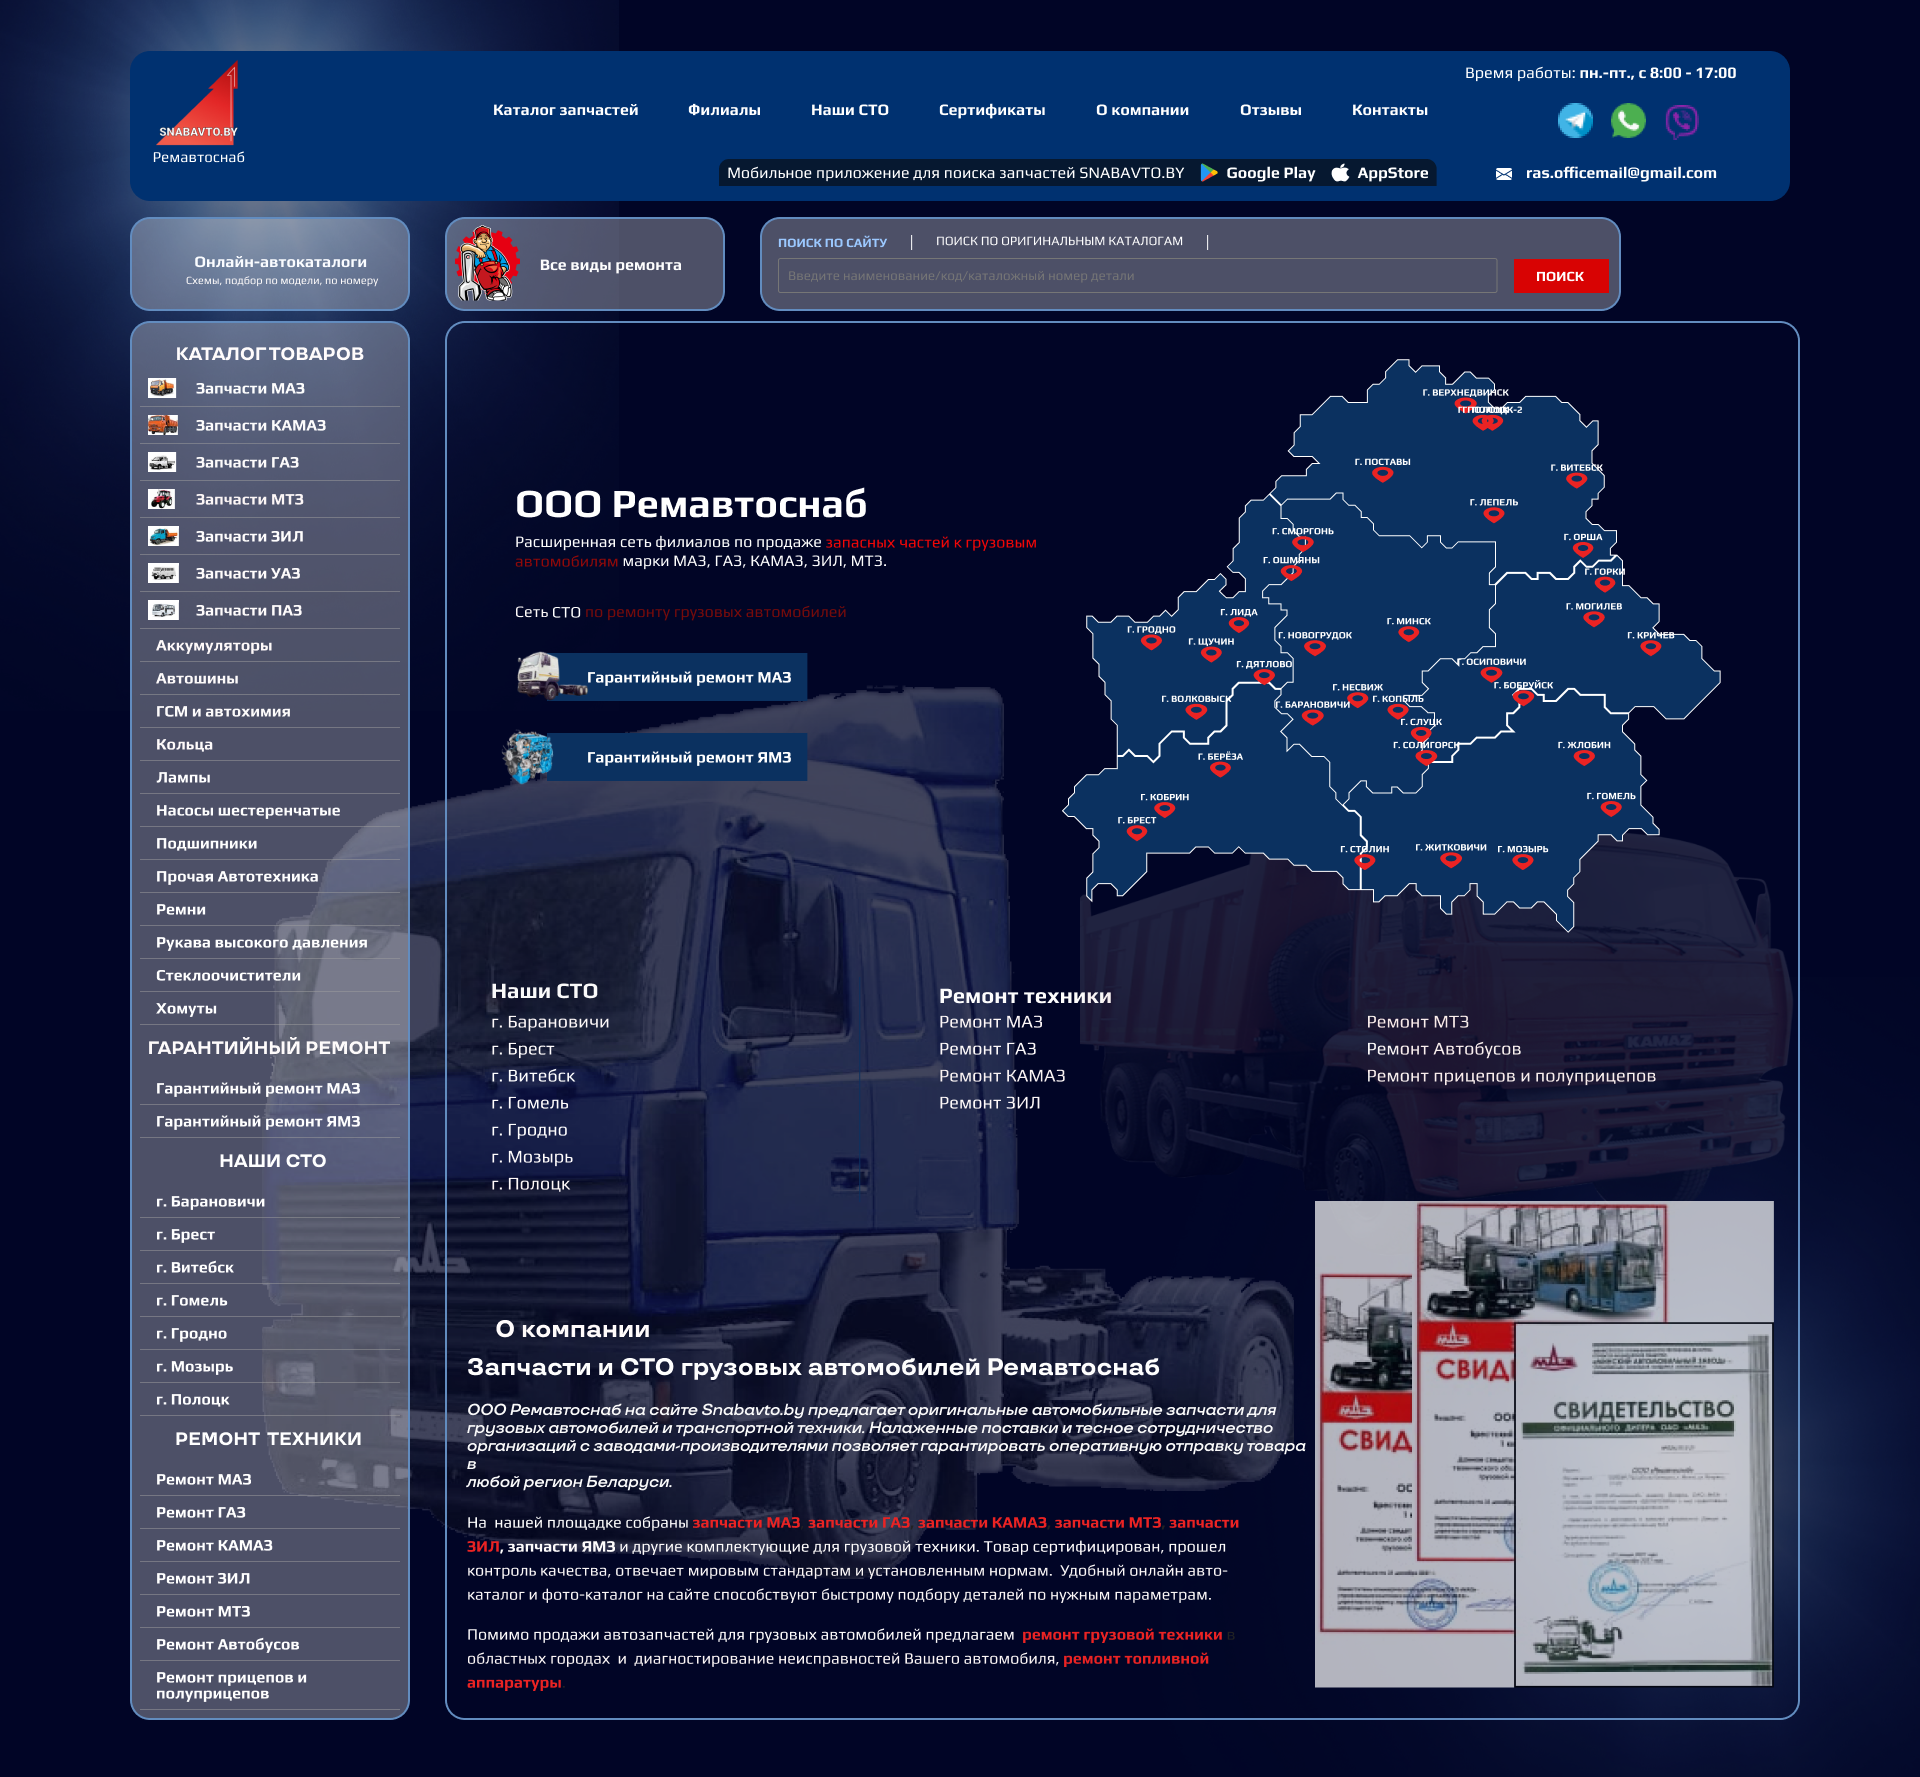Open the Отзывы menu item
The width and height of the screenshot is (1920, 1777).
1270,110
